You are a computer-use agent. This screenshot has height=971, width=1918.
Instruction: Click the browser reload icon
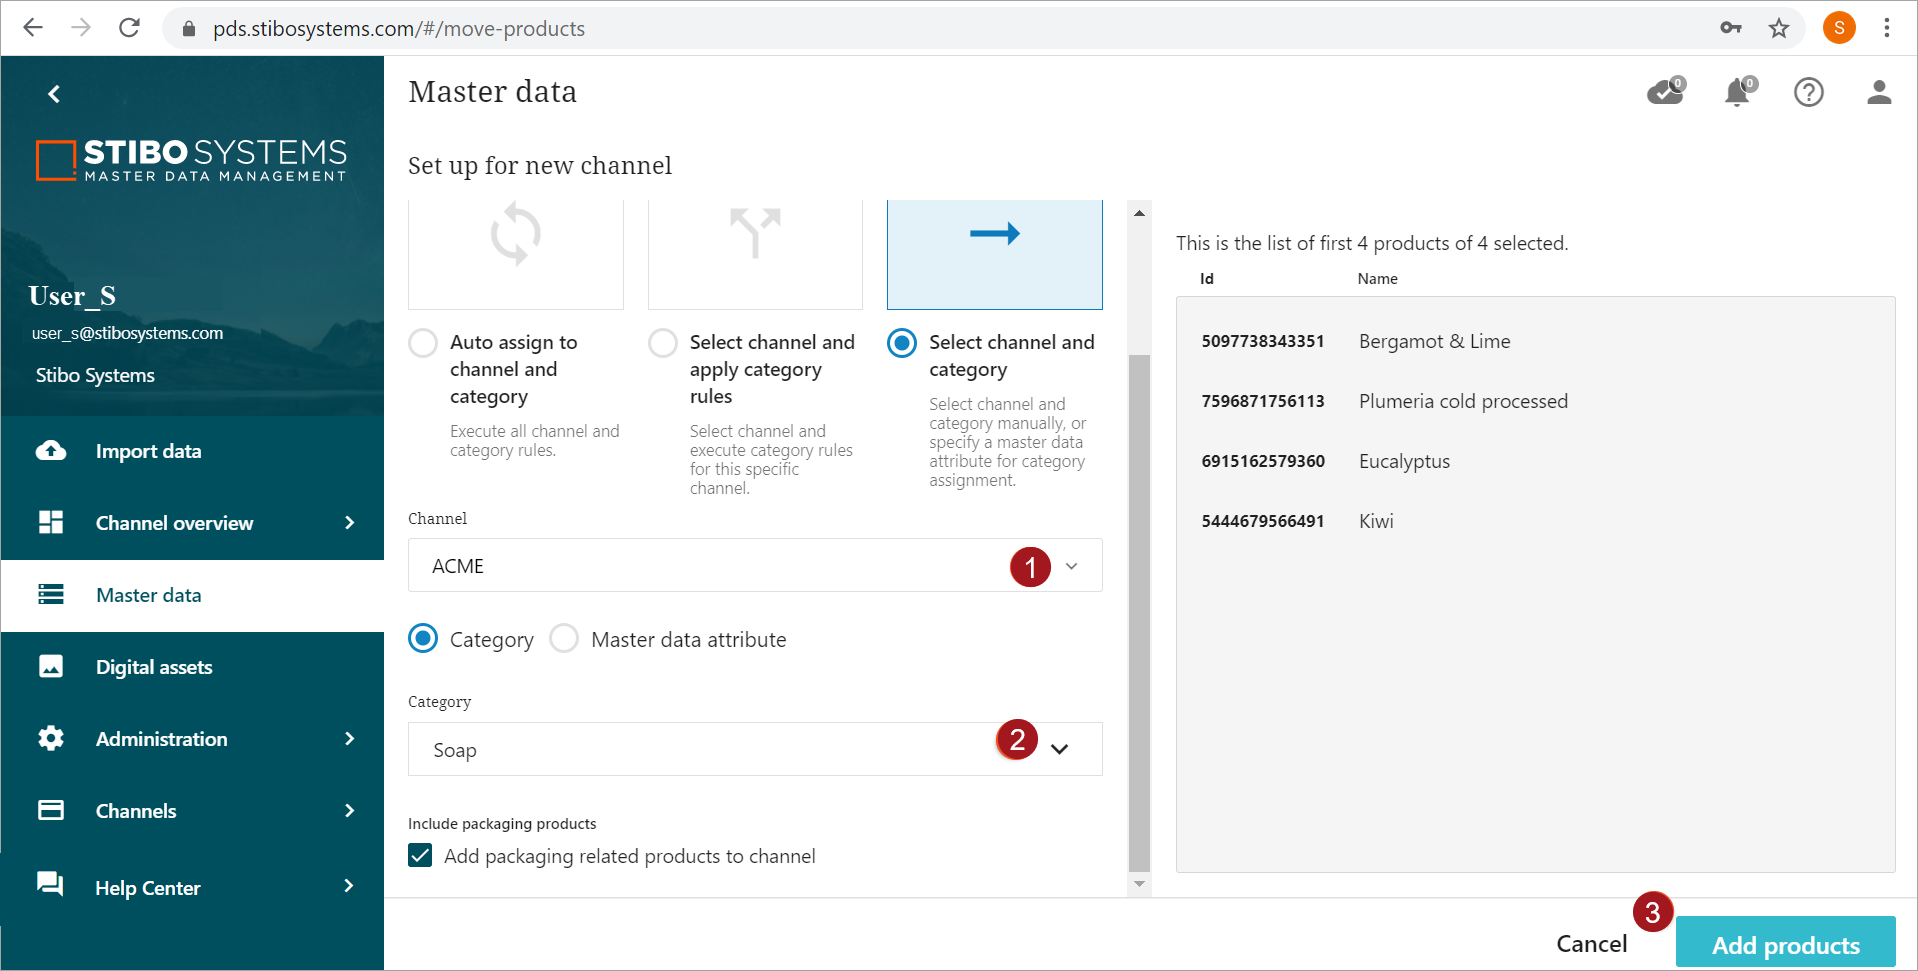pyautogui.click(x=129, y=28)
